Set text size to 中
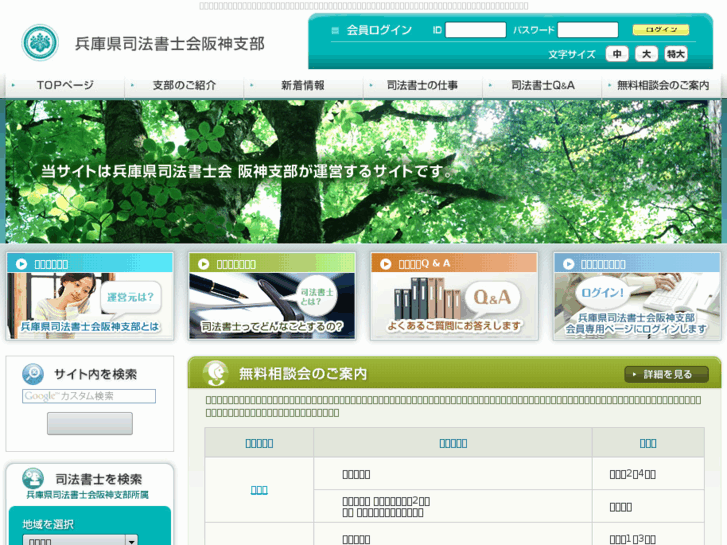Image resolution: width=727 pixels, height=545 pixels. click(617, 54)
